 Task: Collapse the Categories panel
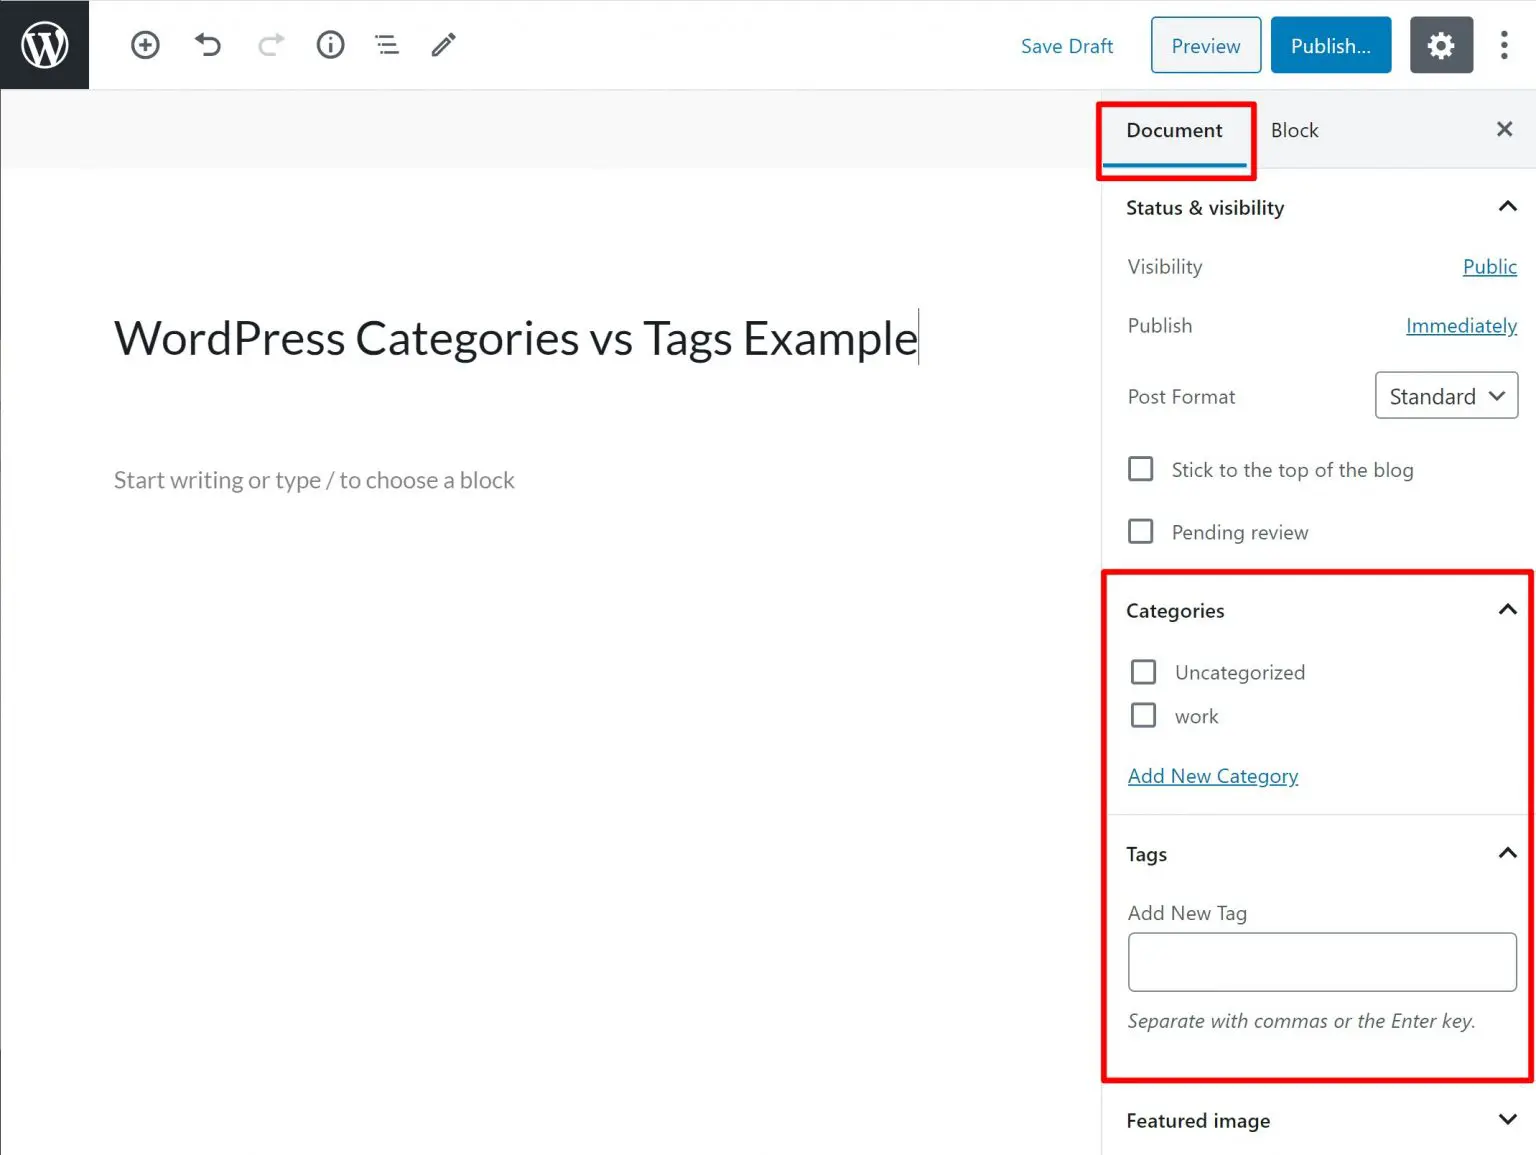(x=1507, y=610)
